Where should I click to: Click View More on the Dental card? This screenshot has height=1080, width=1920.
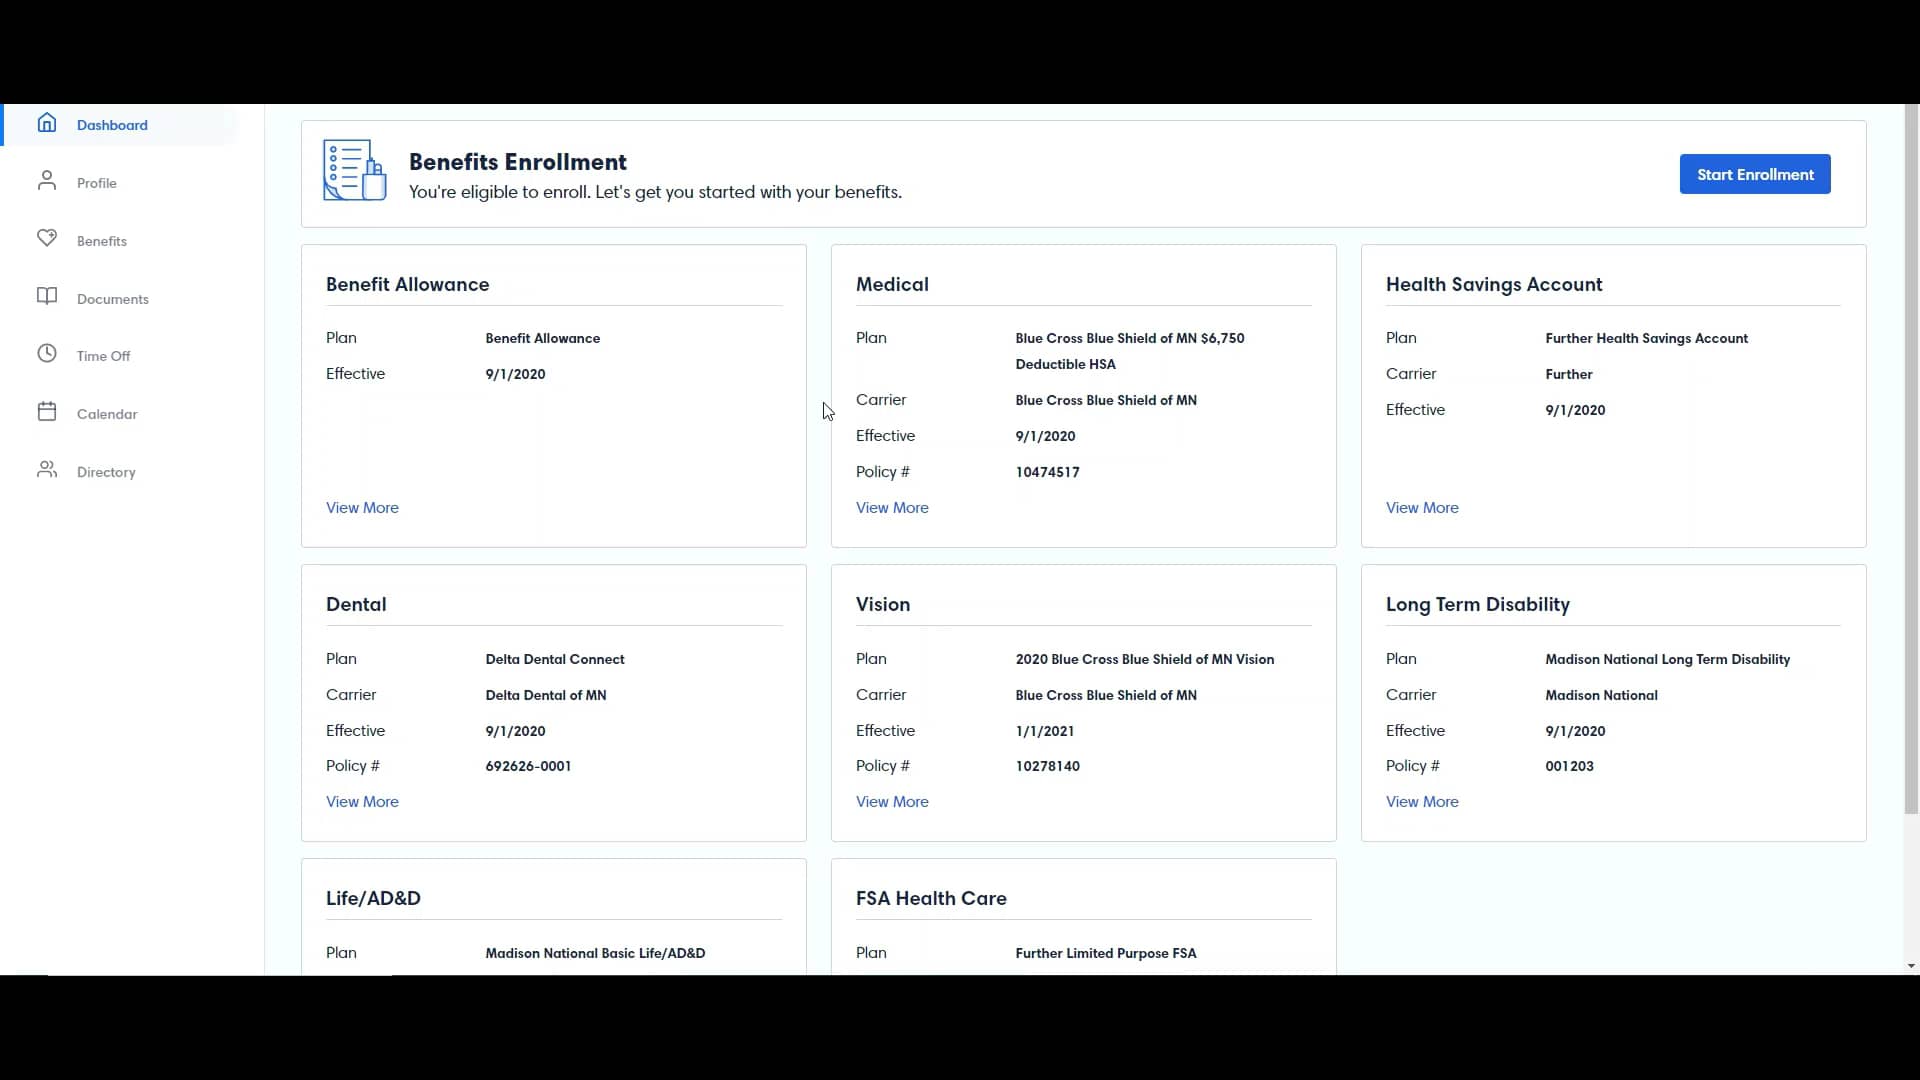pos(362,801)
